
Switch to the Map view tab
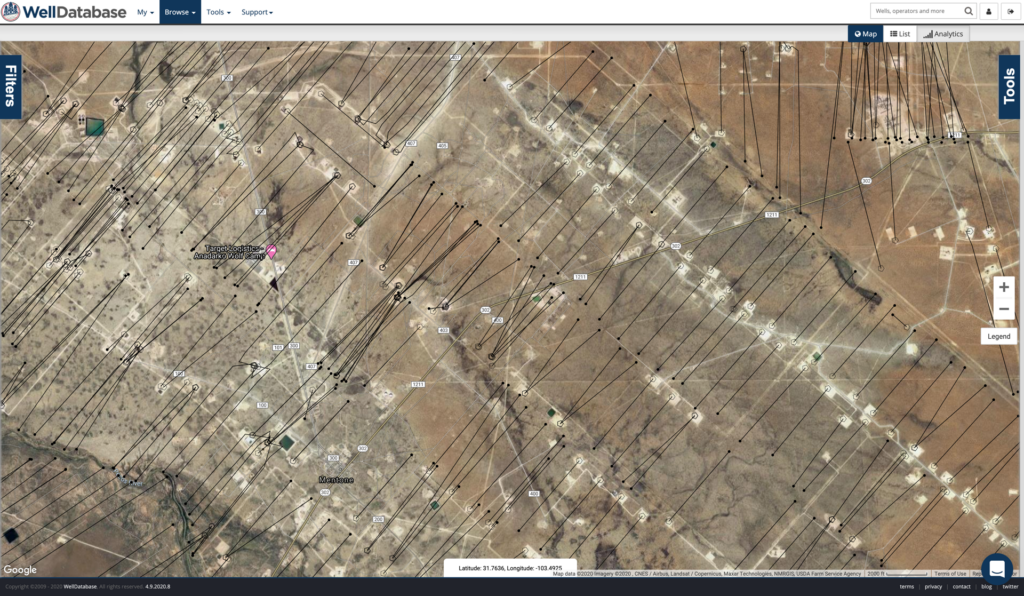pyautogui.click(x=865, y=34)
